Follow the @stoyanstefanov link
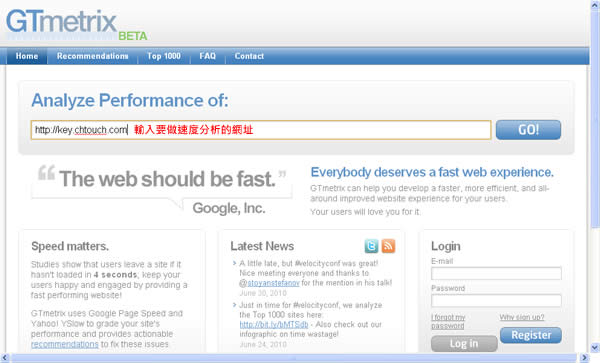The width and height of the screenshot is (600, 363). (273, 283)
